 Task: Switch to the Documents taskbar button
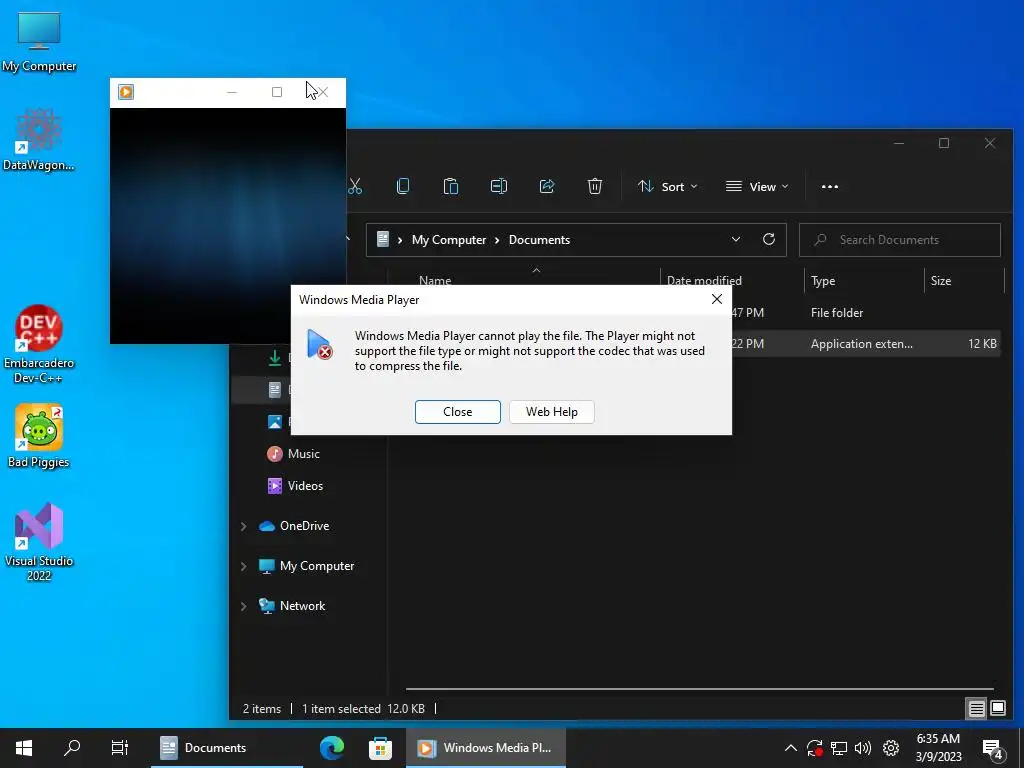pyautogui.click(x=227, y=748)
